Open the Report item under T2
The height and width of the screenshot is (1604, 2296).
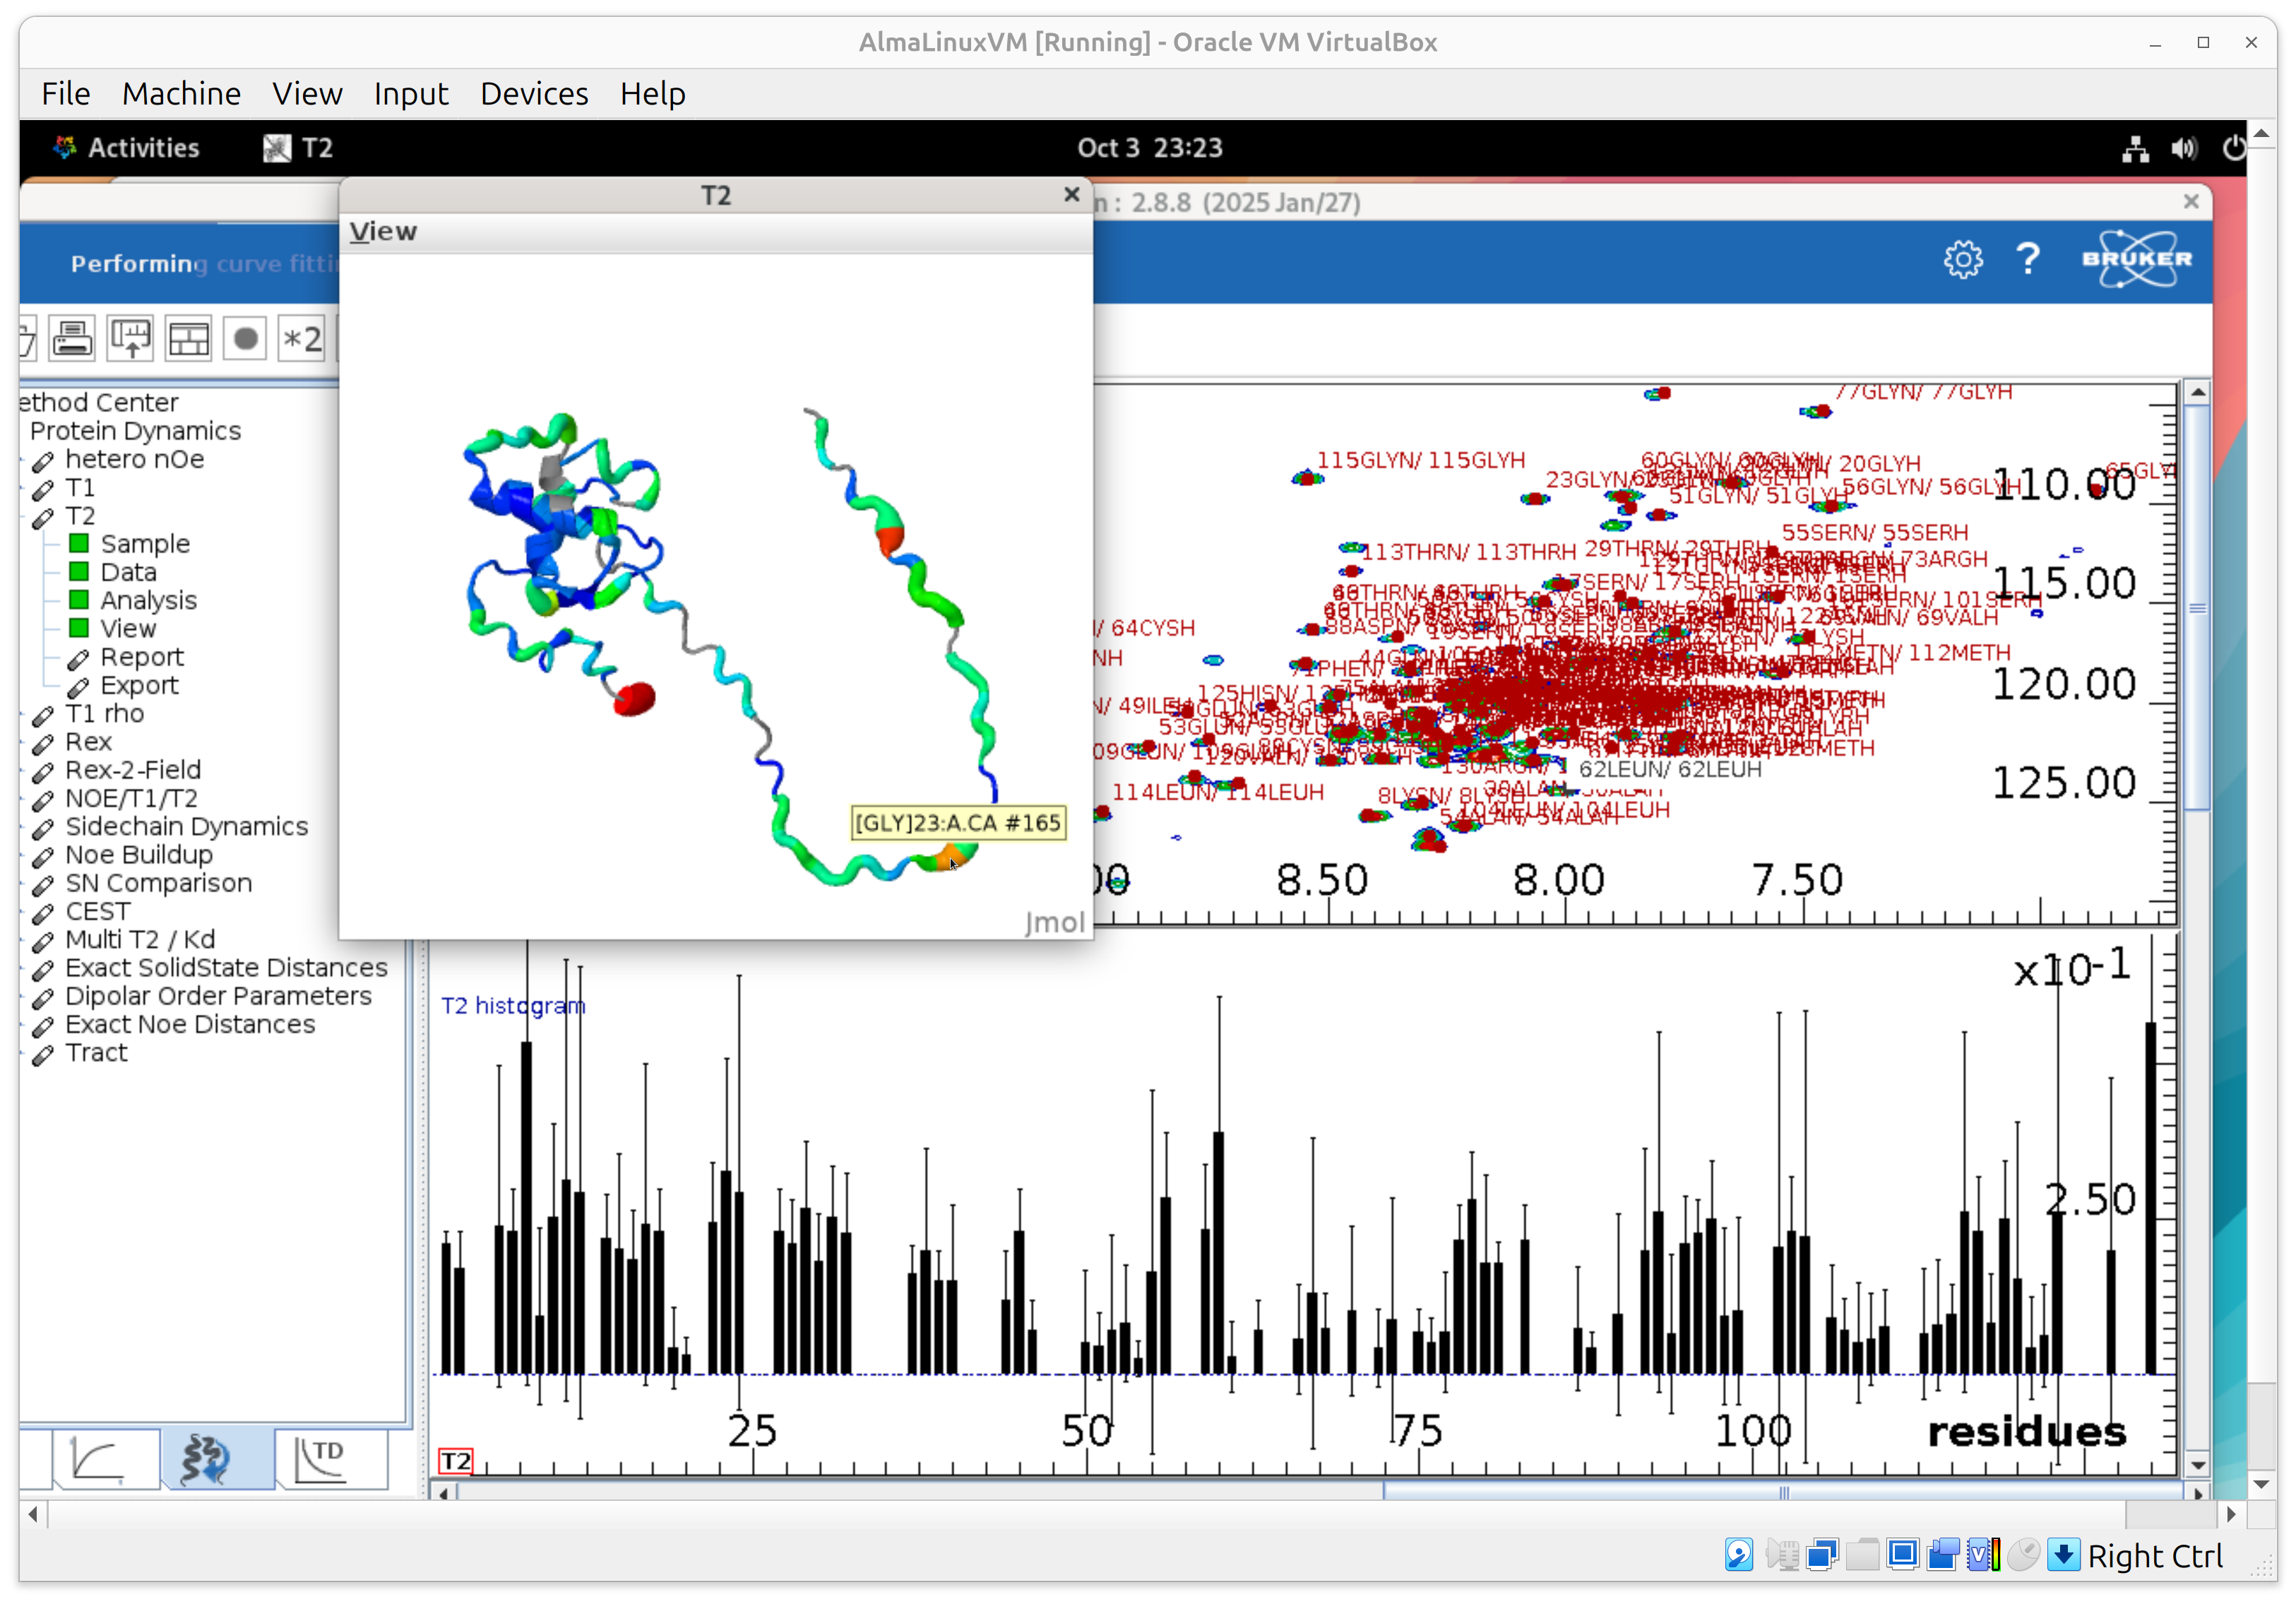pyautogui.click(x=141, y=657)
